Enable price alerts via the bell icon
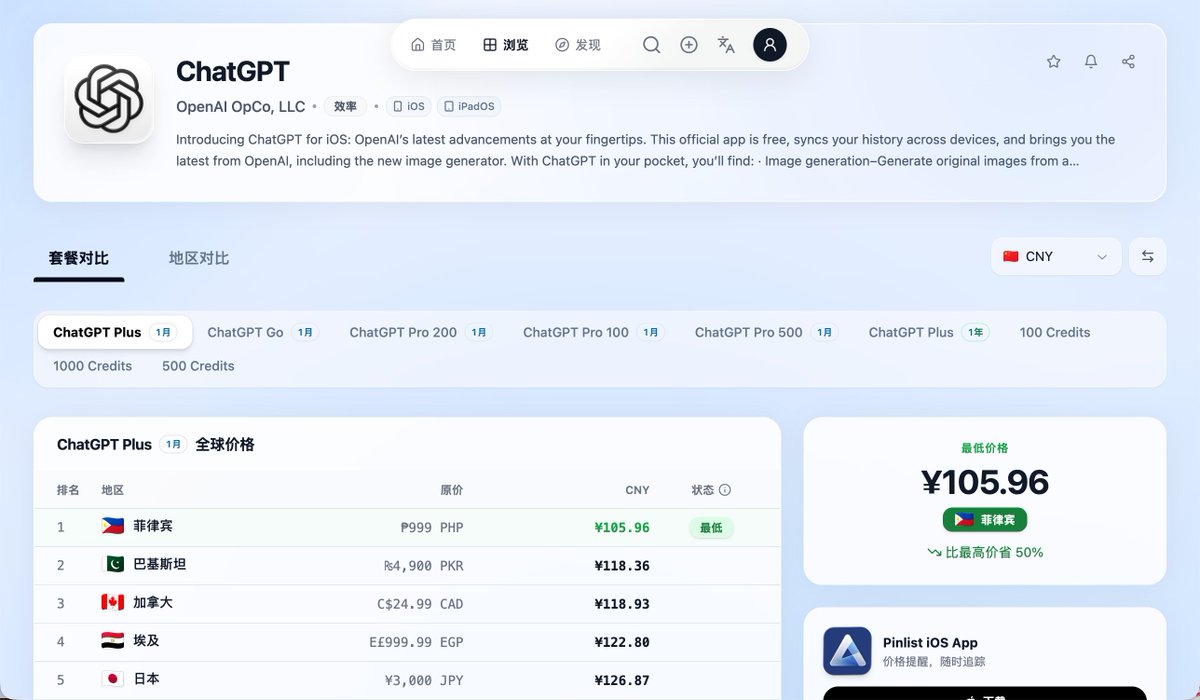 point(1091,62)
